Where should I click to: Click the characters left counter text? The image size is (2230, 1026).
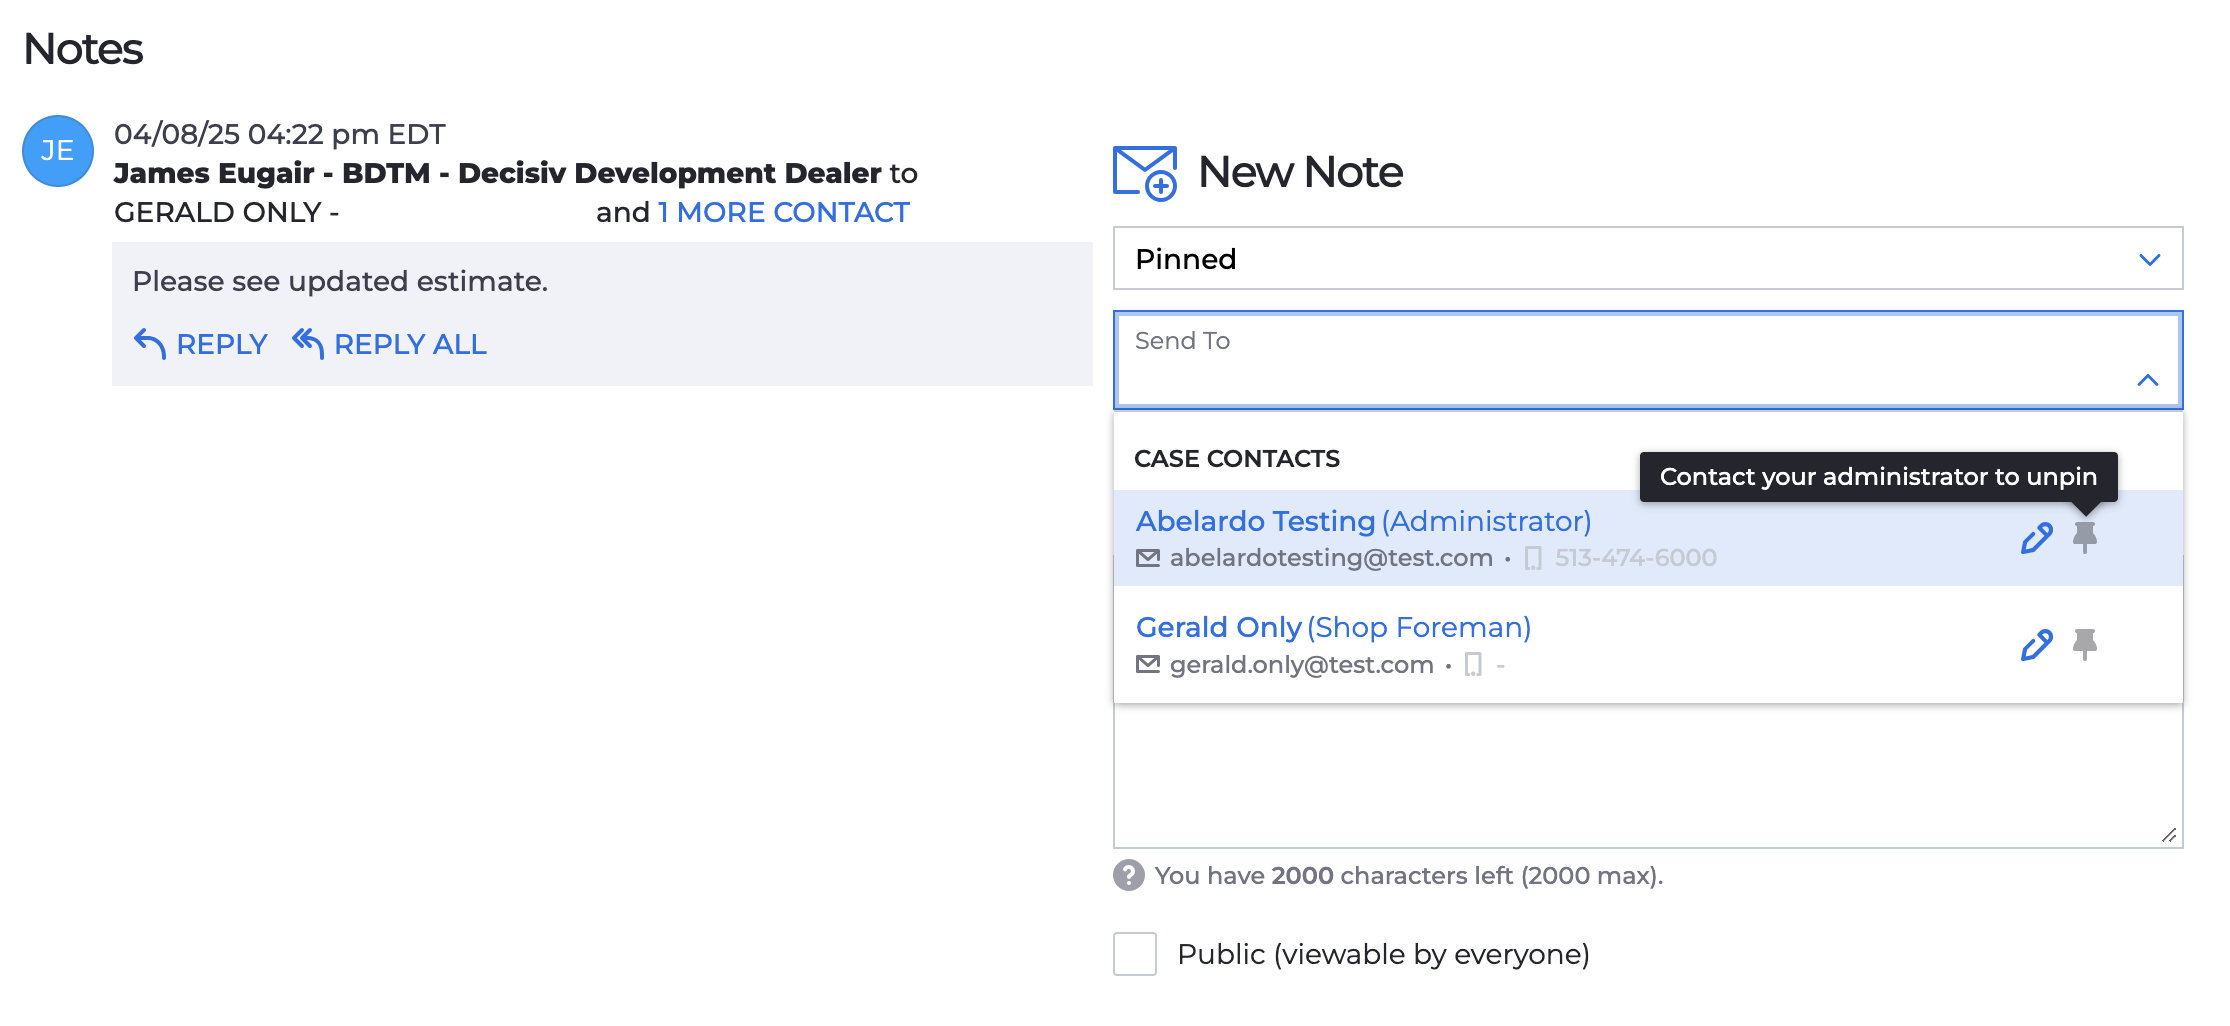1409,875
